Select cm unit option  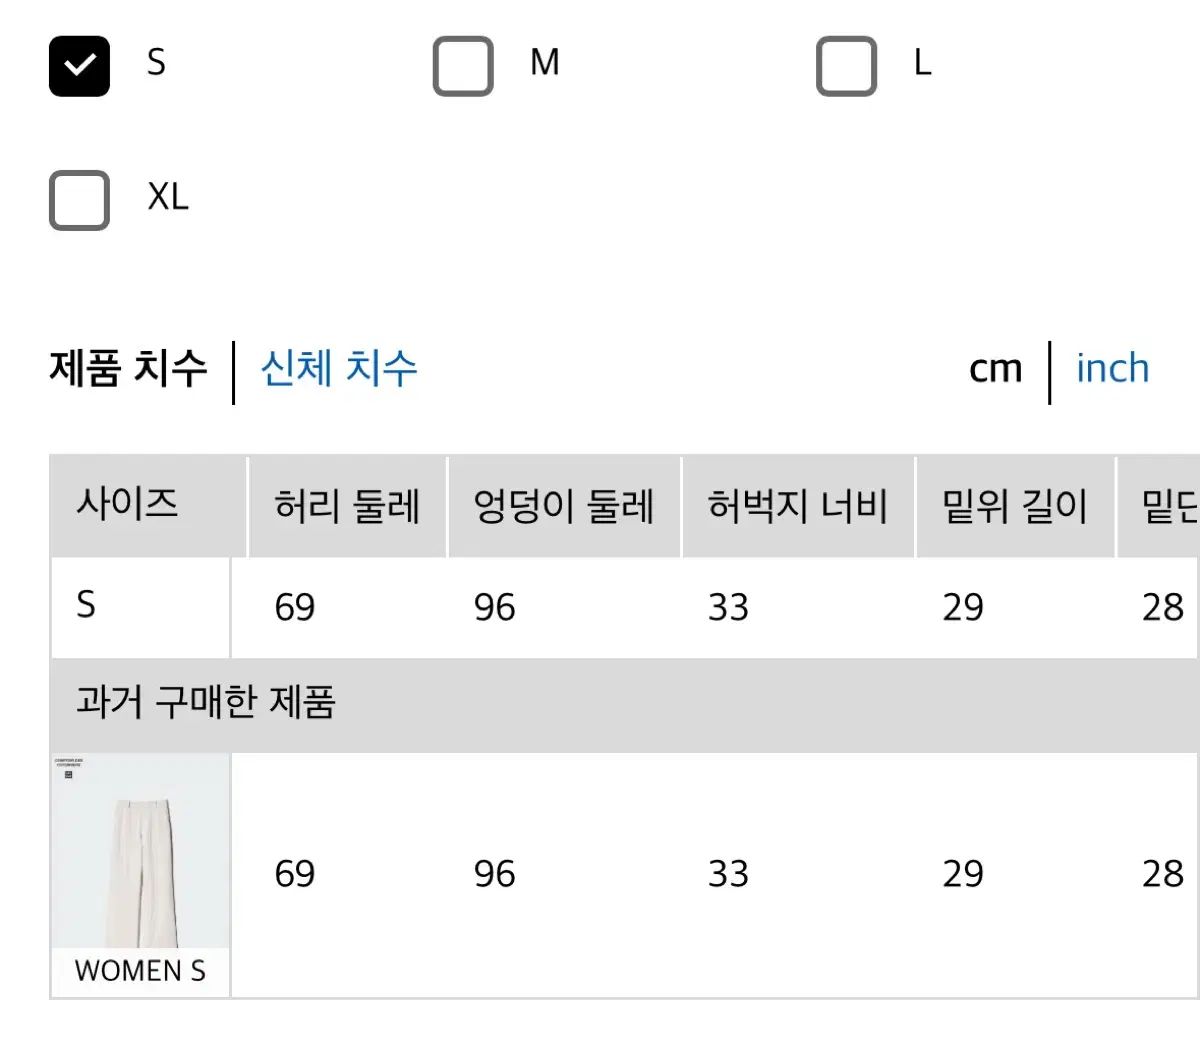(x=995, y=369)
